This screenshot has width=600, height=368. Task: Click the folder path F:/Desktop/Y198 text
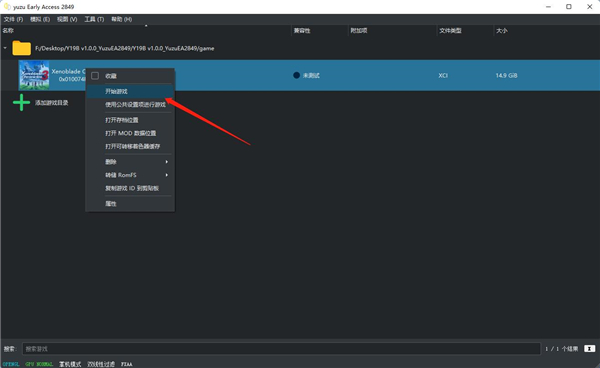[x=125, y=48]
